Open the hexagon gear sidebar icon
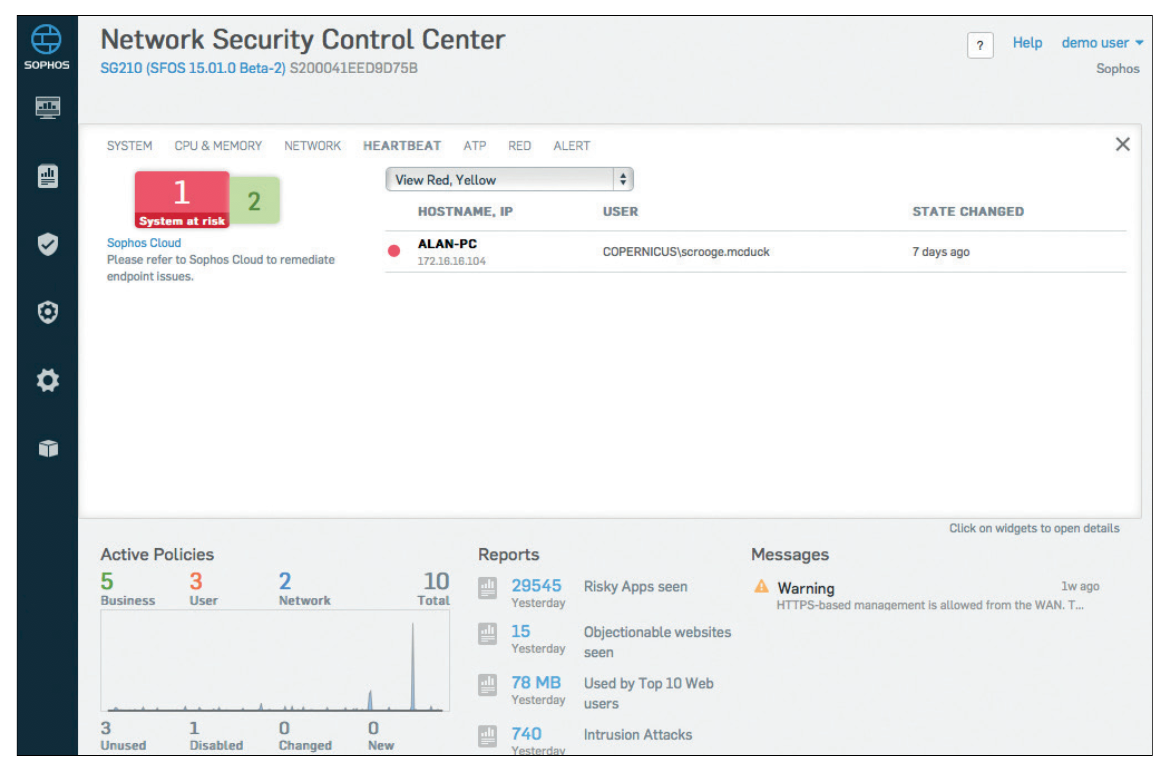 48,312
